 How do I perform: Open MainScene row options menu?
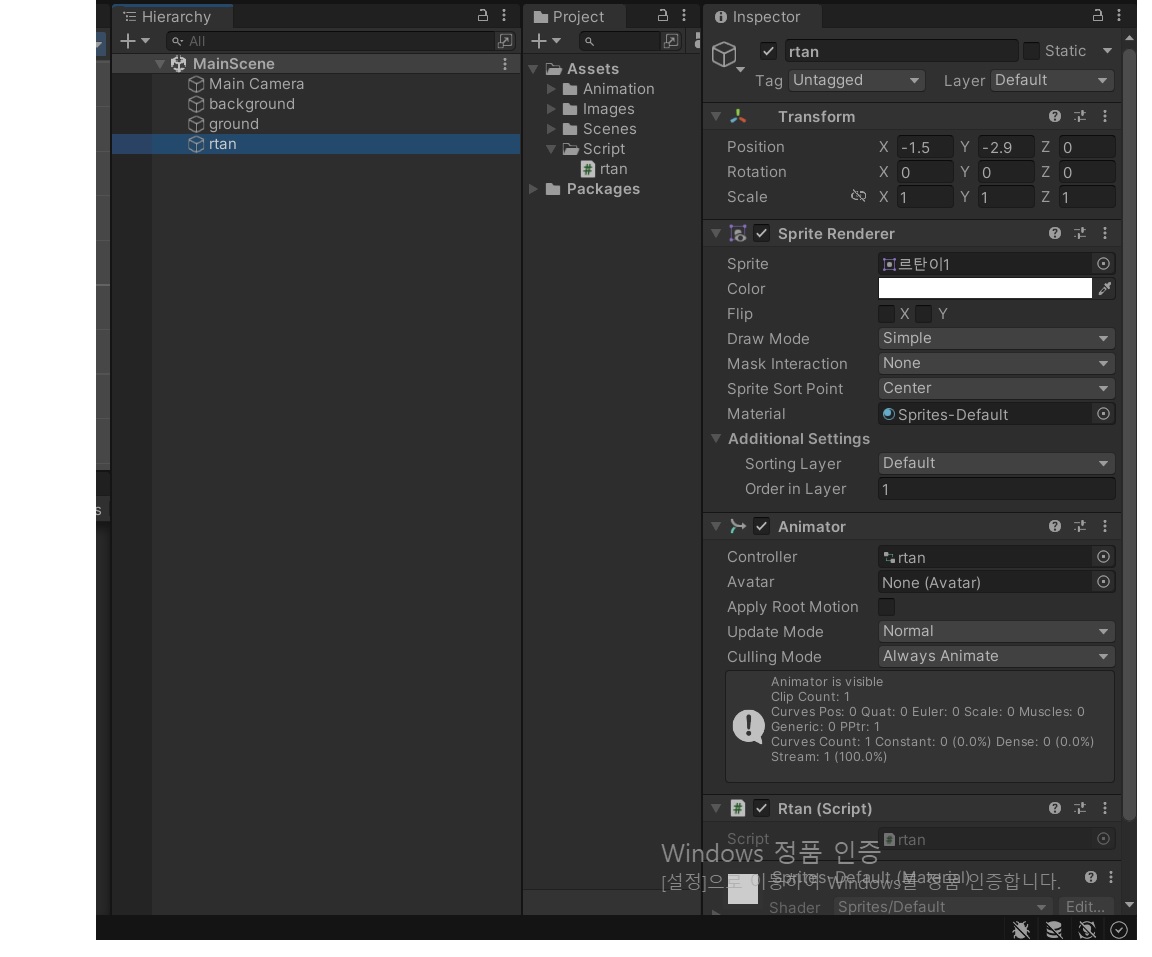point(505,64)
